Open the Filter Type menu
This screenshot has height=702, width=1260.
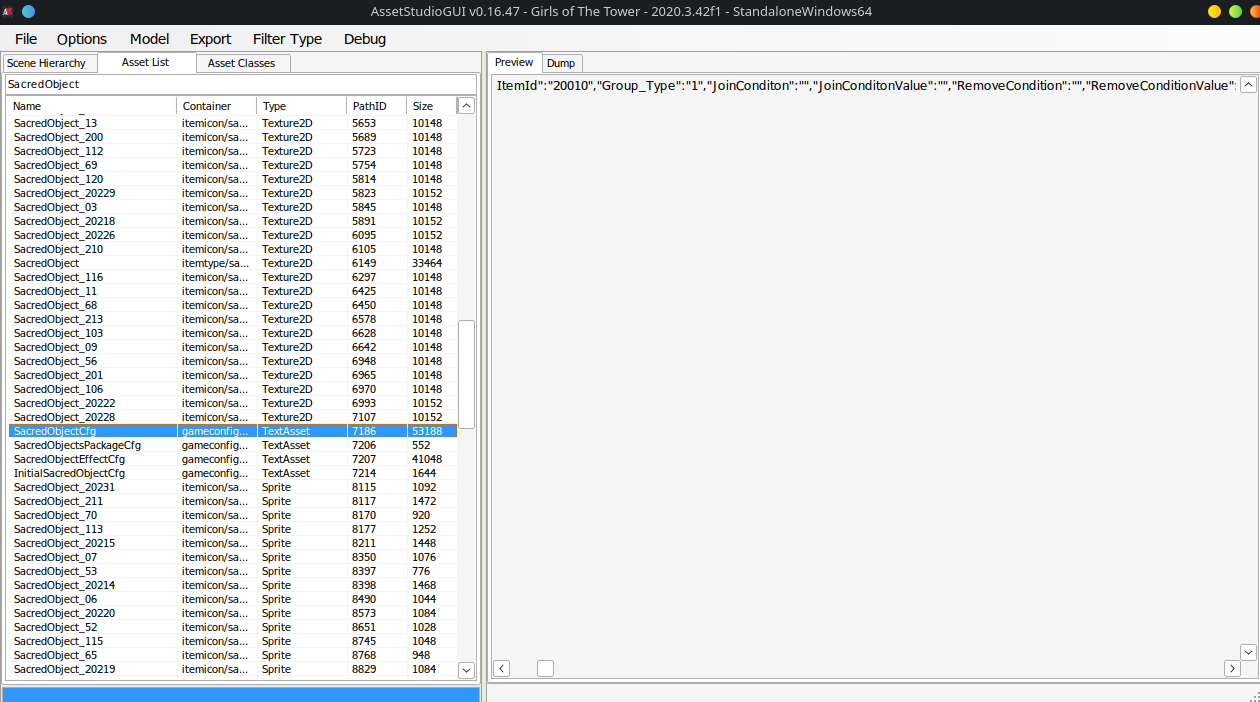point(287,39)
